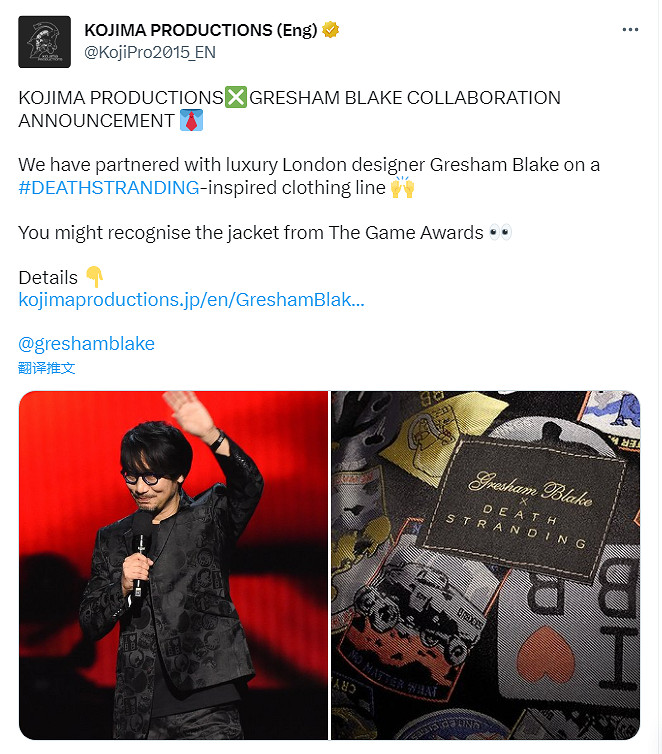Viewport: 662px width, 754px height.
Task: Click the raised hands emoji
Action: point(402,188)
